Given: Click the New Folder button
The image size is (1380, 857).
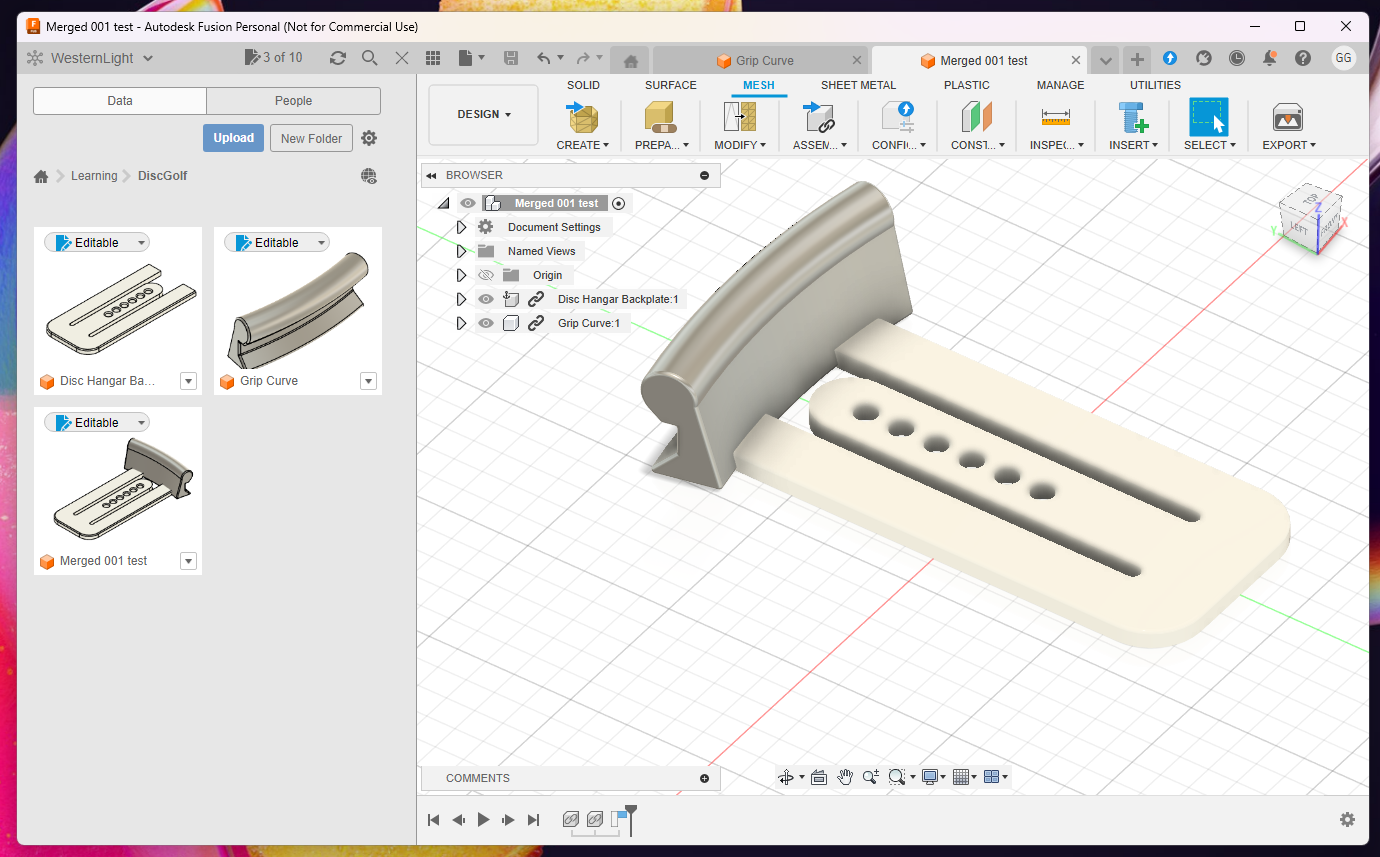Looking at the screenshot, I should tap(311, 138).
